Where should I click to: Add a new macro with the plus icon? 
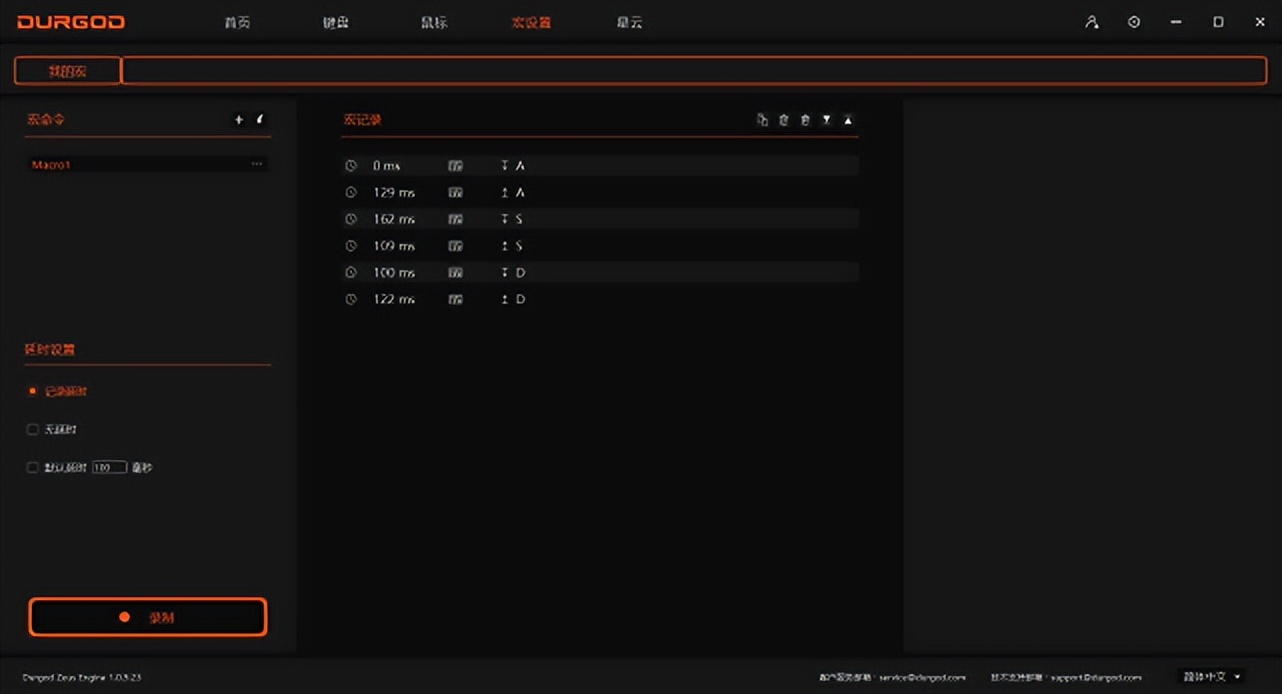click(238, 119)
